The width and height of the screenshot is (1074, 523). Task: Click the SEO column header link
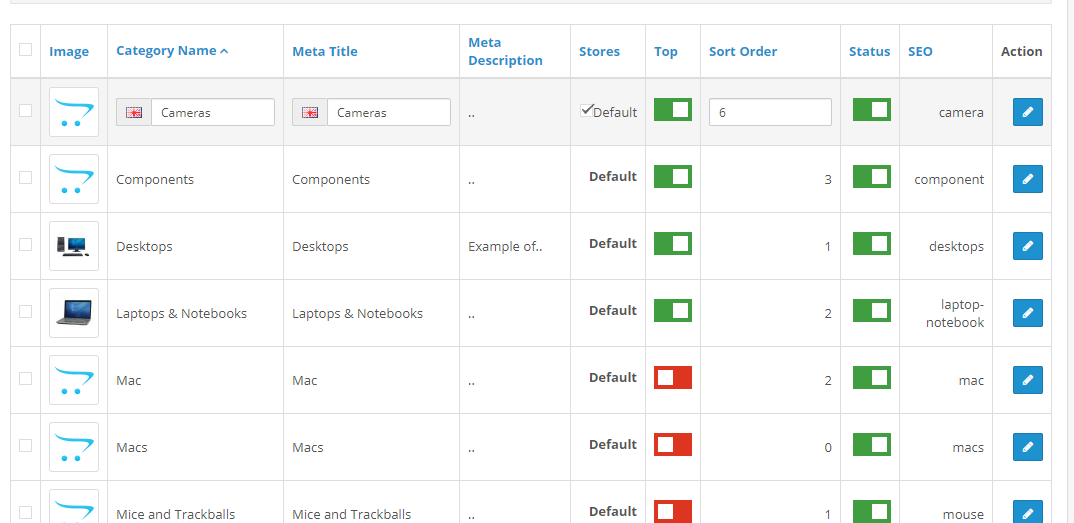click(920, 51)
